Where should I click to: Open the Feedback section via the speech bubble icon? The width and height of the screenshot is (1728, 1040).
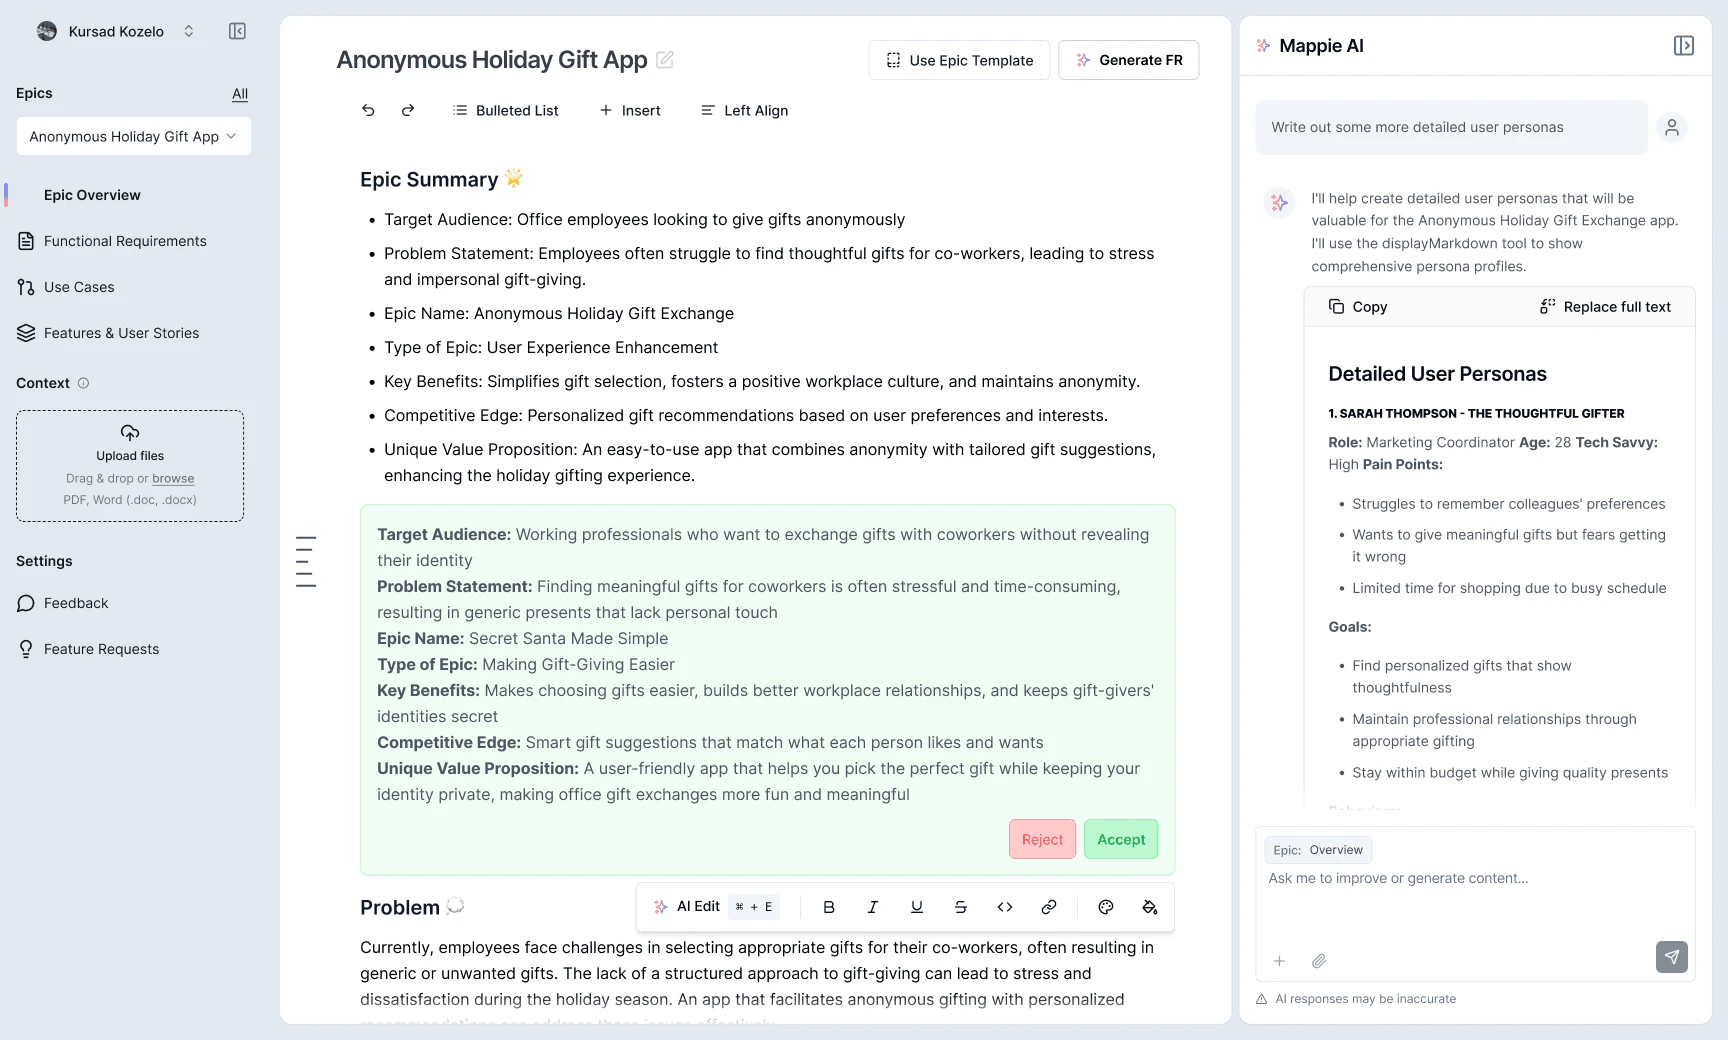pyautogui.click(x=27, y=603)
